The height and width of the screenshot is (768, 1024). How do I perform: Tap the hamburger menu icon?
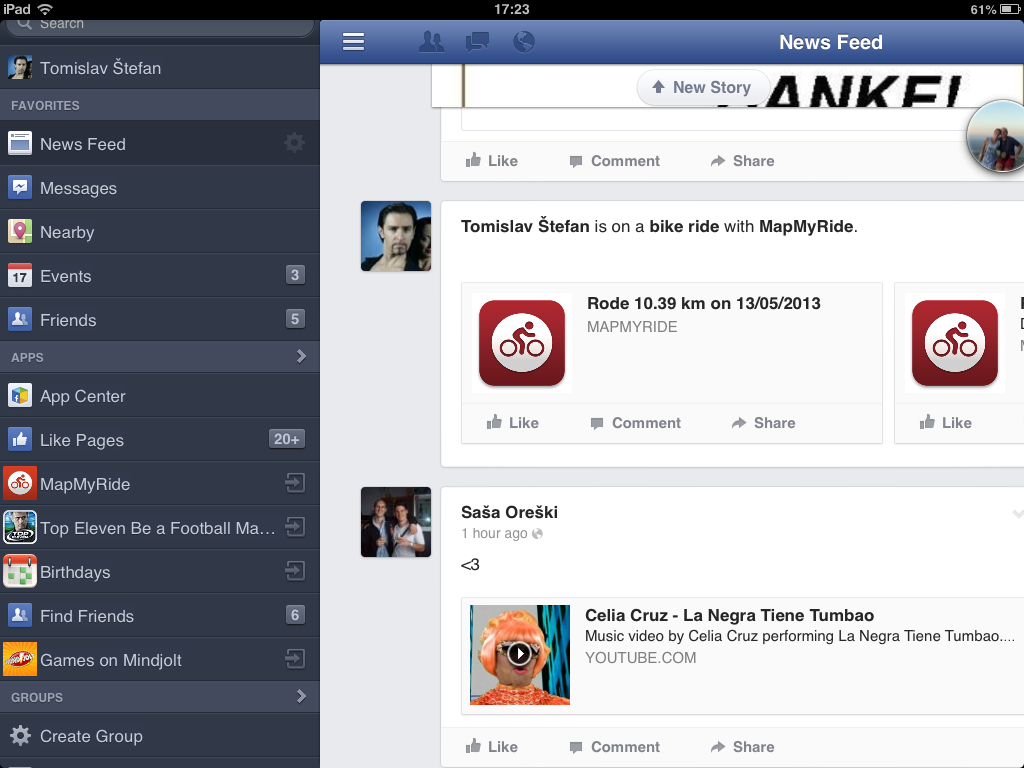tap(353, 42)
